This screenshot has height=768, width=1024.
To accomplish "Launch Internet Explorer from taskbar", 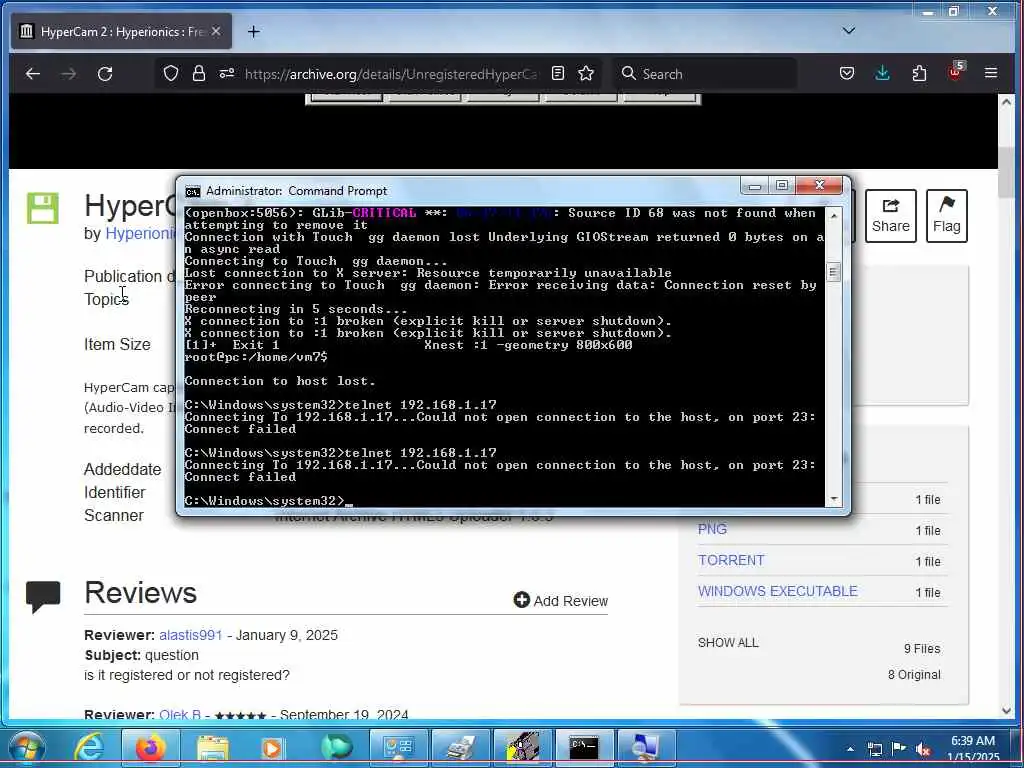I will [89, 748].
